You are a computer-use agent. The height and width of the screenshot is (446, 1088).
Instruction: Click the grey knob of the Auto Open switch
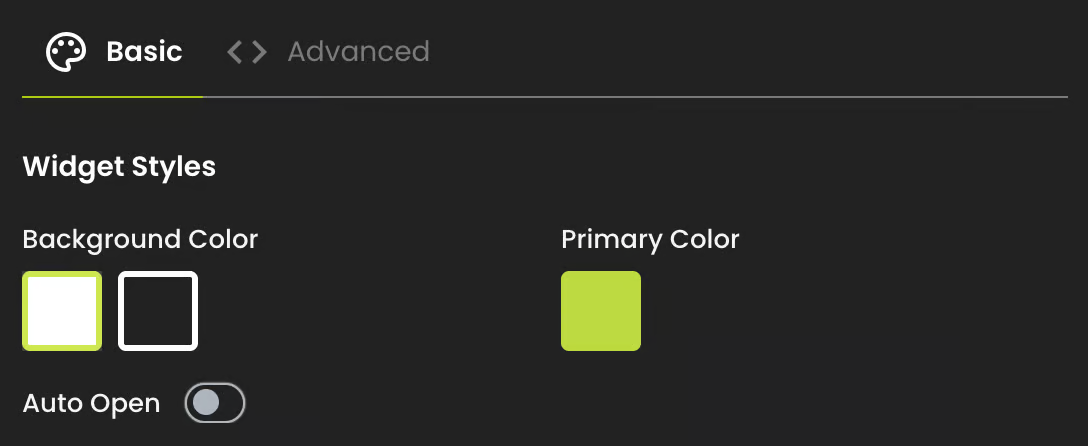point(205,403)
